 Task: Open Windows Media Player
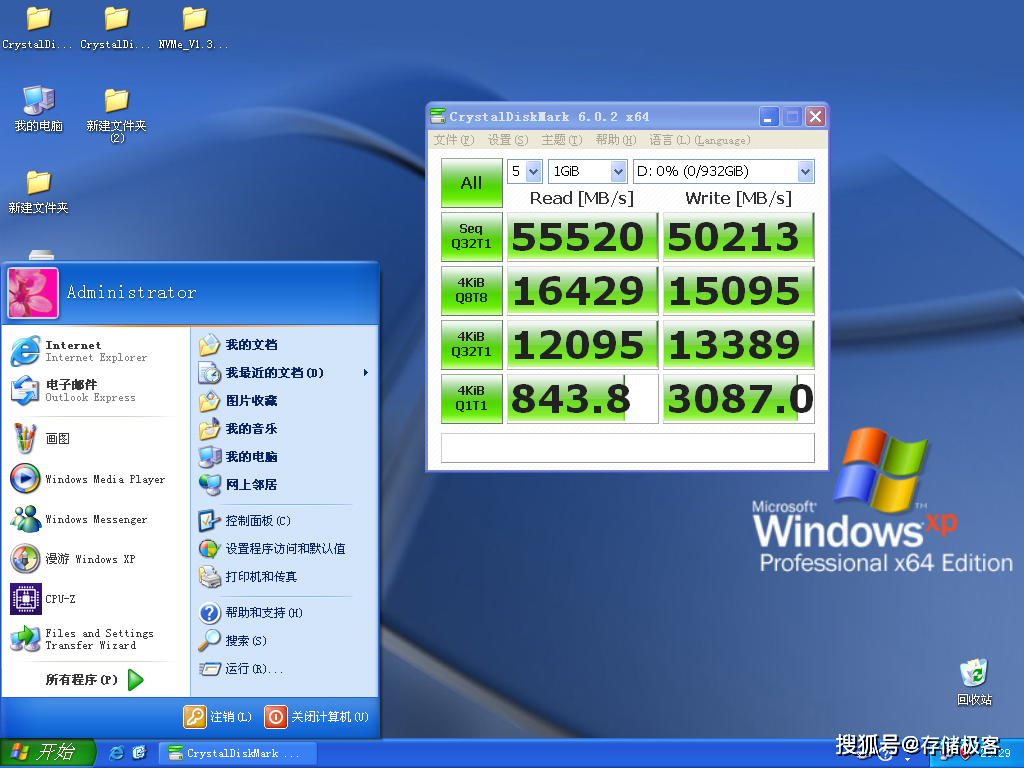point(95,479)
